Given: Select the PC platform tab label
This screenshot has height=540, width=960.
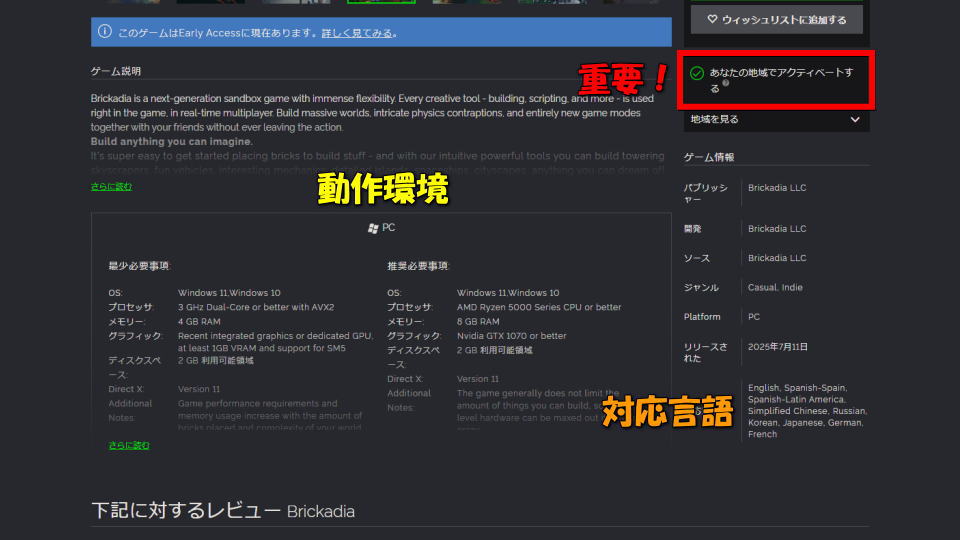Looking at the screenshot, I should pyautogui.click(x=389, y=228).
